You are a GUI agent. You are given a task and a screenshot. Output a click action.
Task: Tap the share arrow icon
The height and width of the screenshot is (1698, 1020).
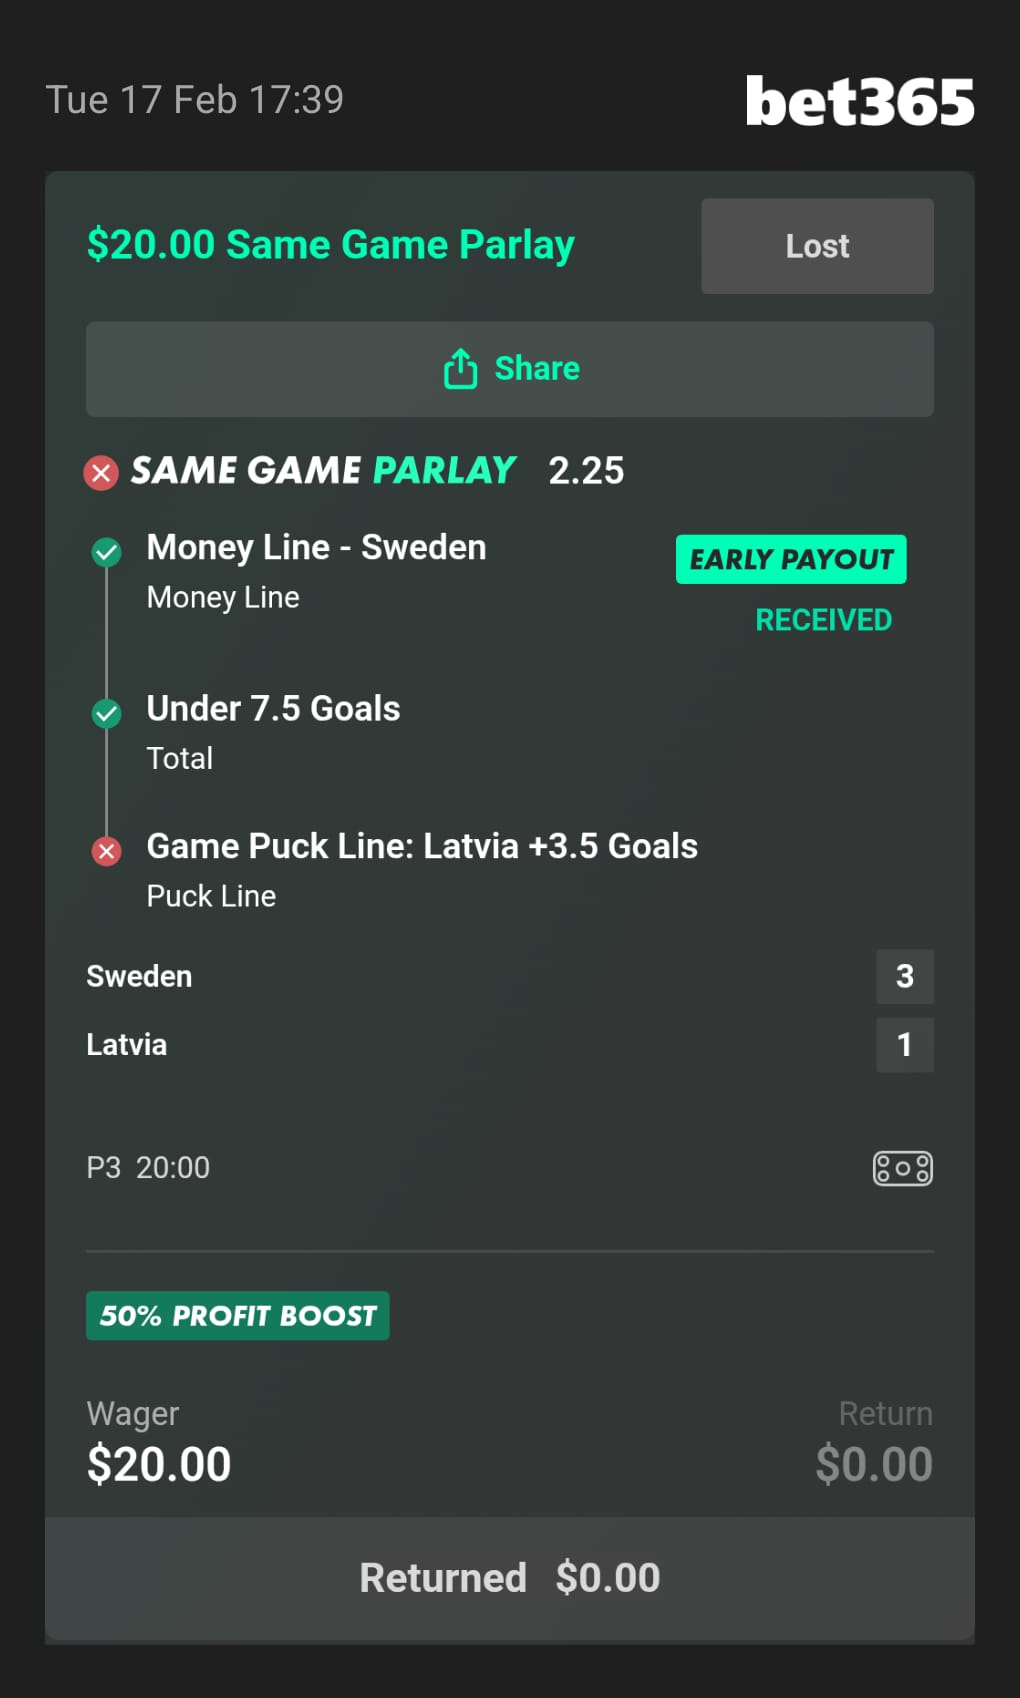460,369
